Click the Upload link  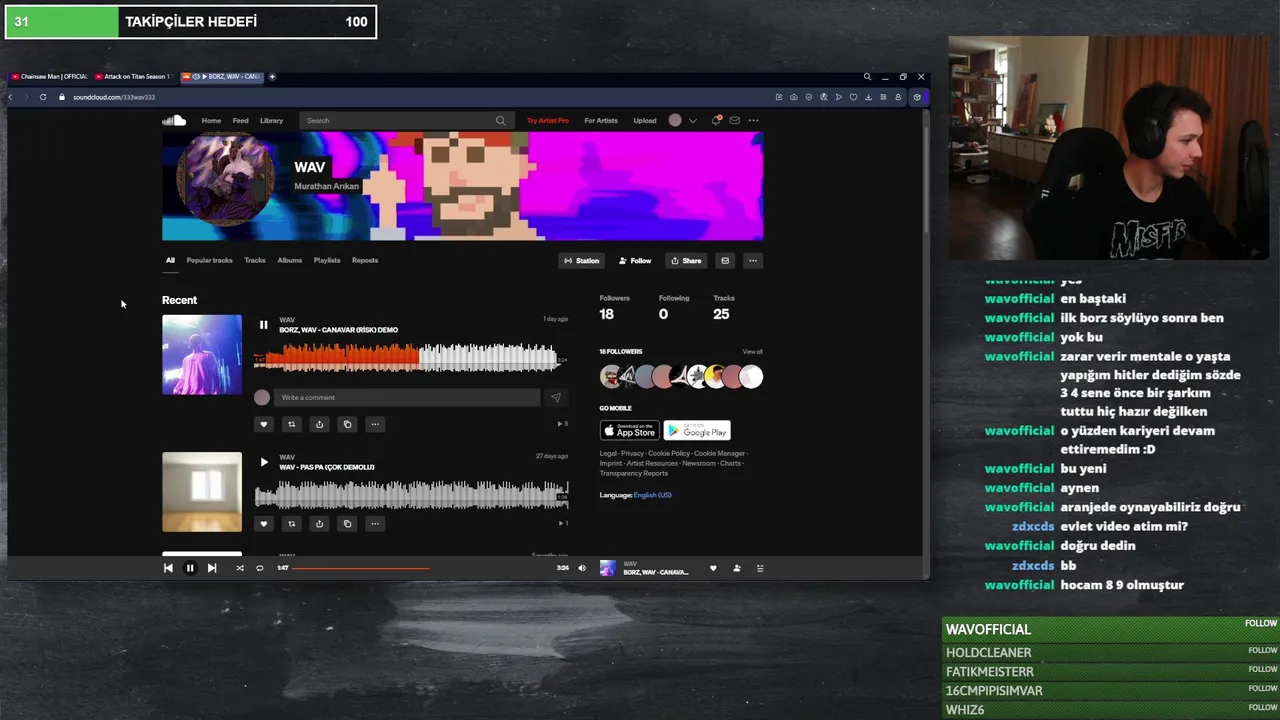645,120
